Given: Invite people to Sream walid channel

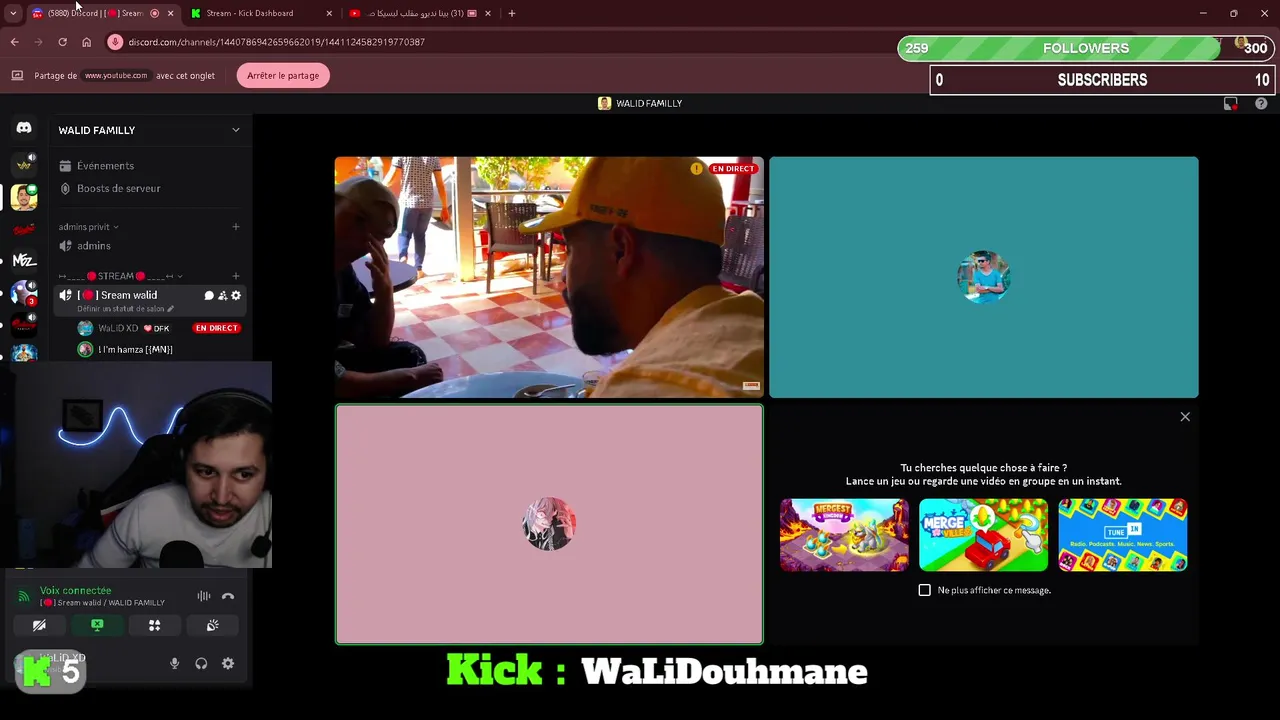Looking at the screenshot, I should (223, 296).
